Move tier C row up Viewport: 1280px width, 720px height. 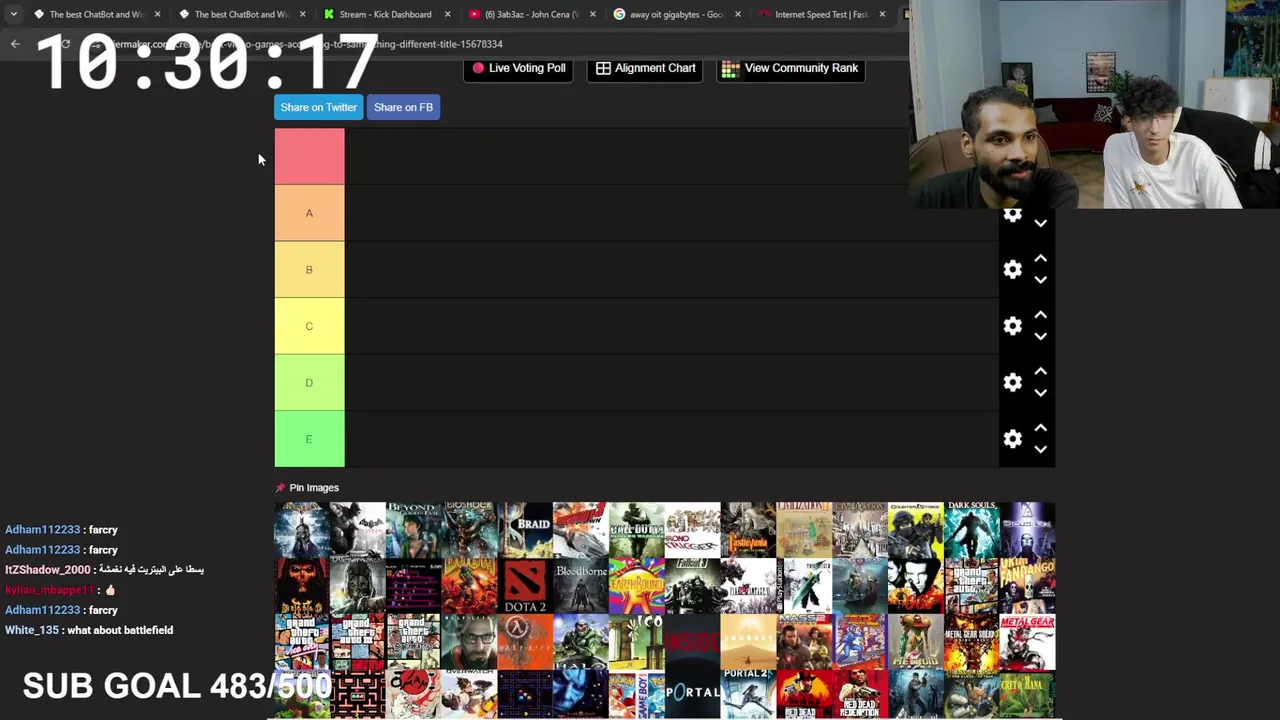1041,314
